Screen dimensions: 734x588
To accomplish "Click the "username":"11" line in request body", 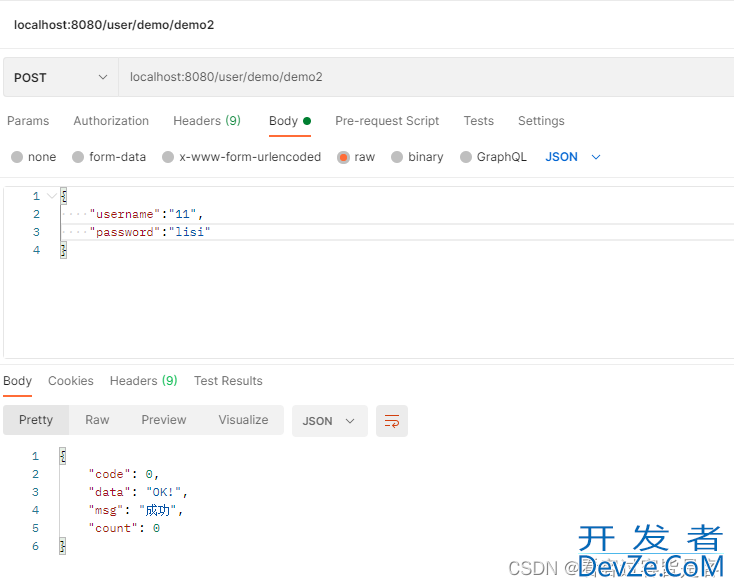I will (146, 214).
